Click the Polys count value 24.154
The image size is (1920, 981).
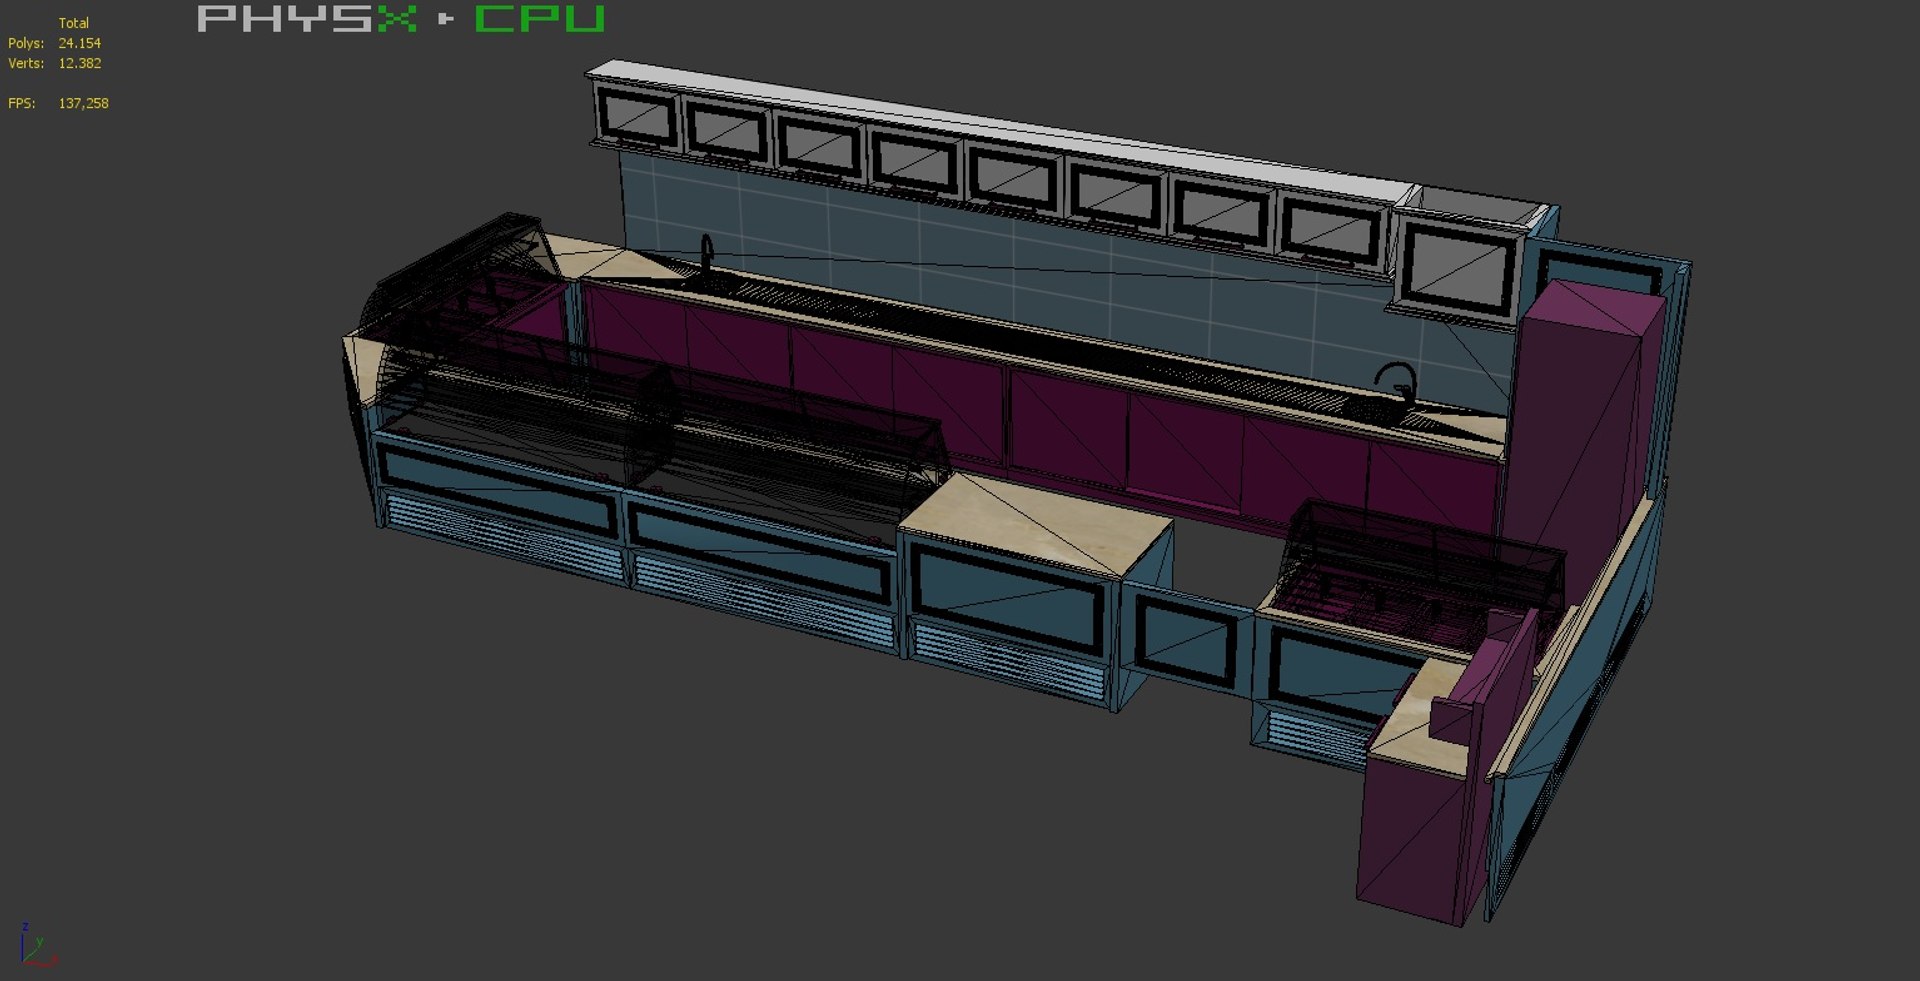click(79, 43)
